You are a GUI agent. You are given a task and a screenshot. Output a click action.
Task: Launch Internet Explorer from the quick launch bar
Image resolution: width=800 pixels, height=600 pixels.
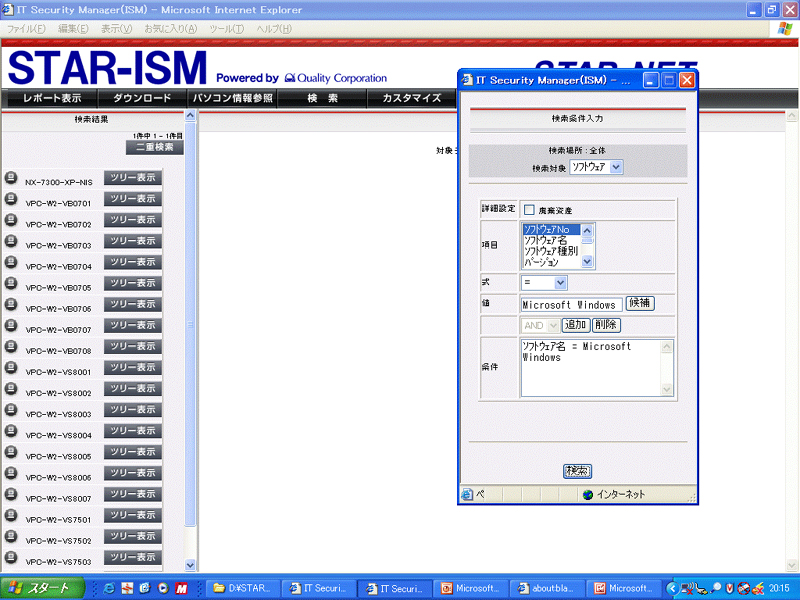[109, 588]
